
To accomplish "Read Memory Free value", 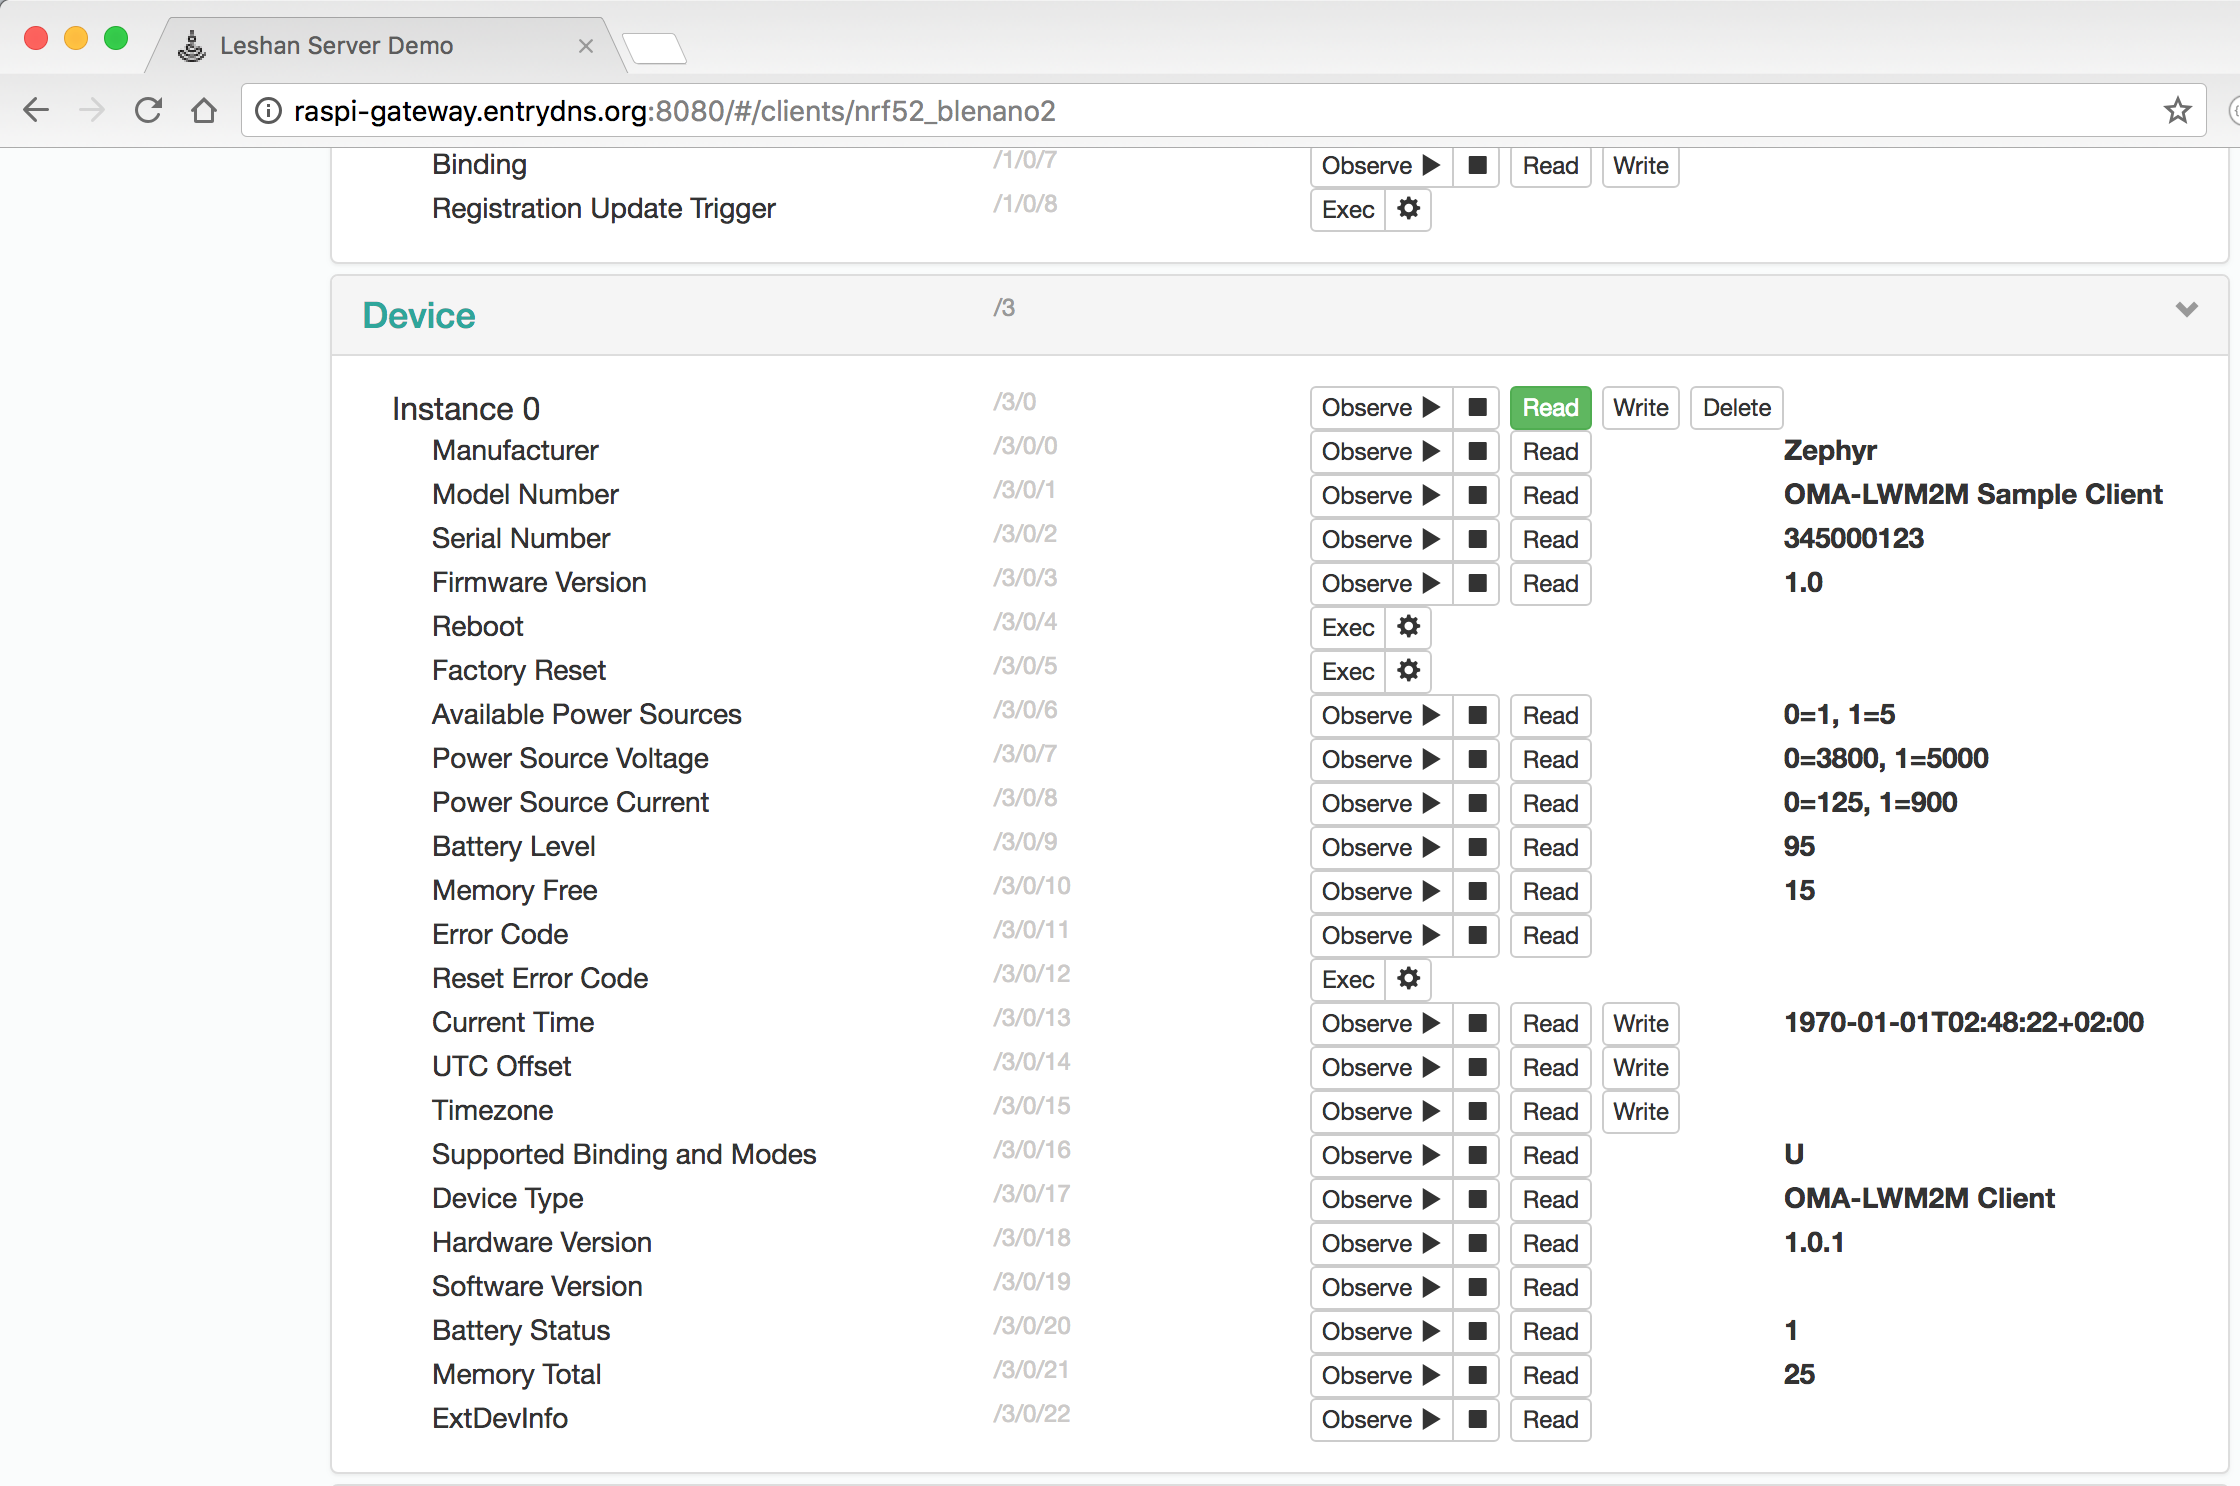I will click(x=1550, y=892).
